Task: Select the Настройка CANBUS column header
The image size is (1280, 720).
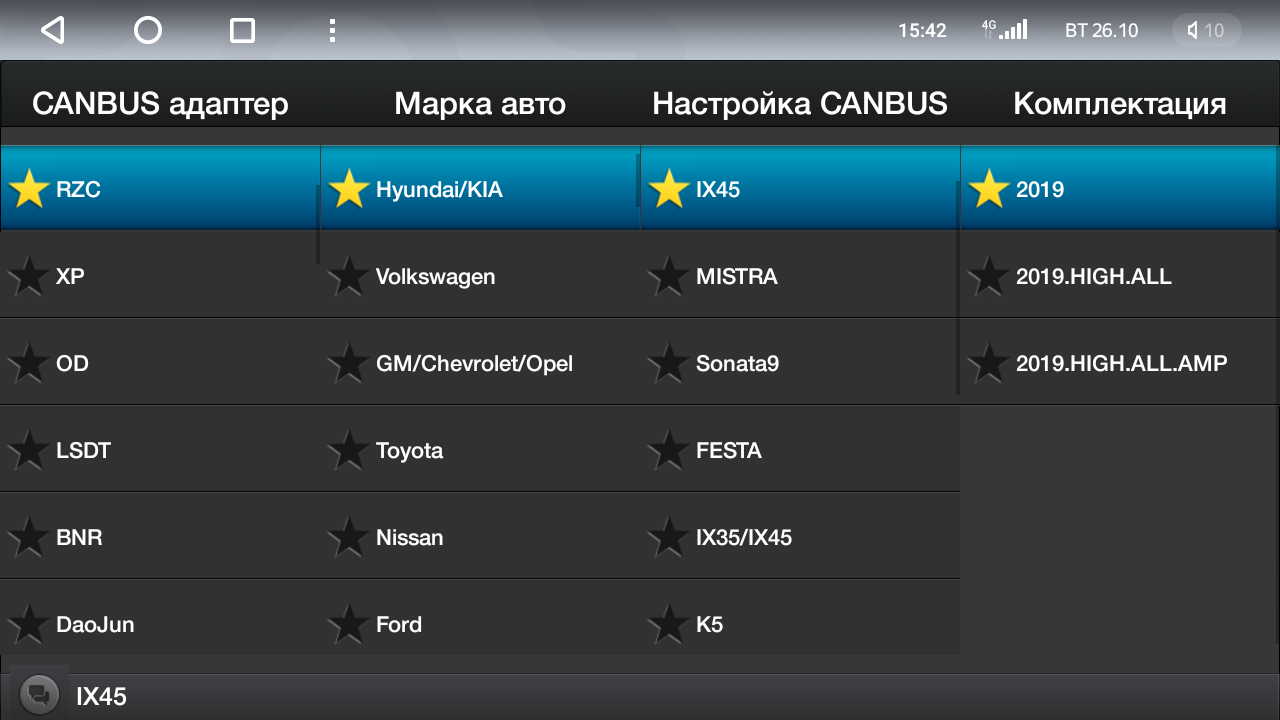Action: click(x=800, y=103)
